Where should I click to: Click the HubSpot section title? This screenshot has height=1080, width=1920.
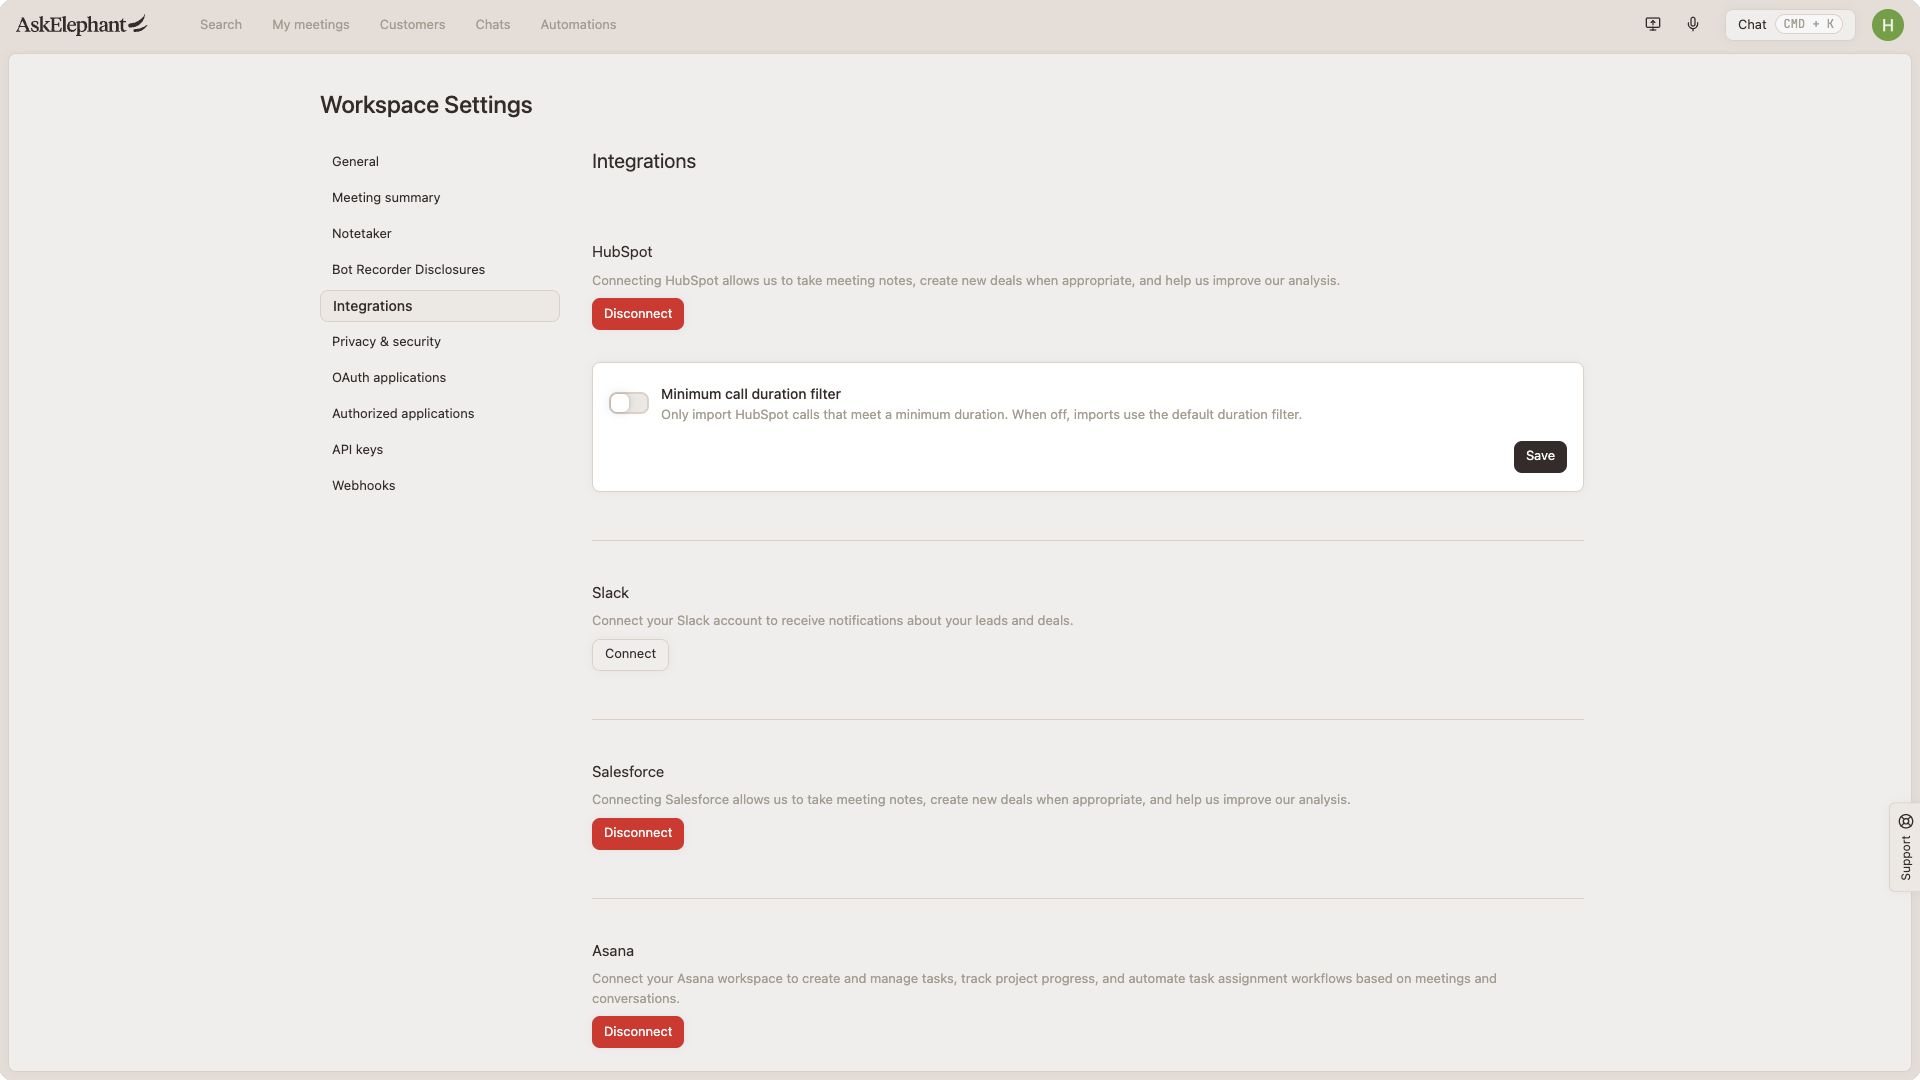point(622,252)
